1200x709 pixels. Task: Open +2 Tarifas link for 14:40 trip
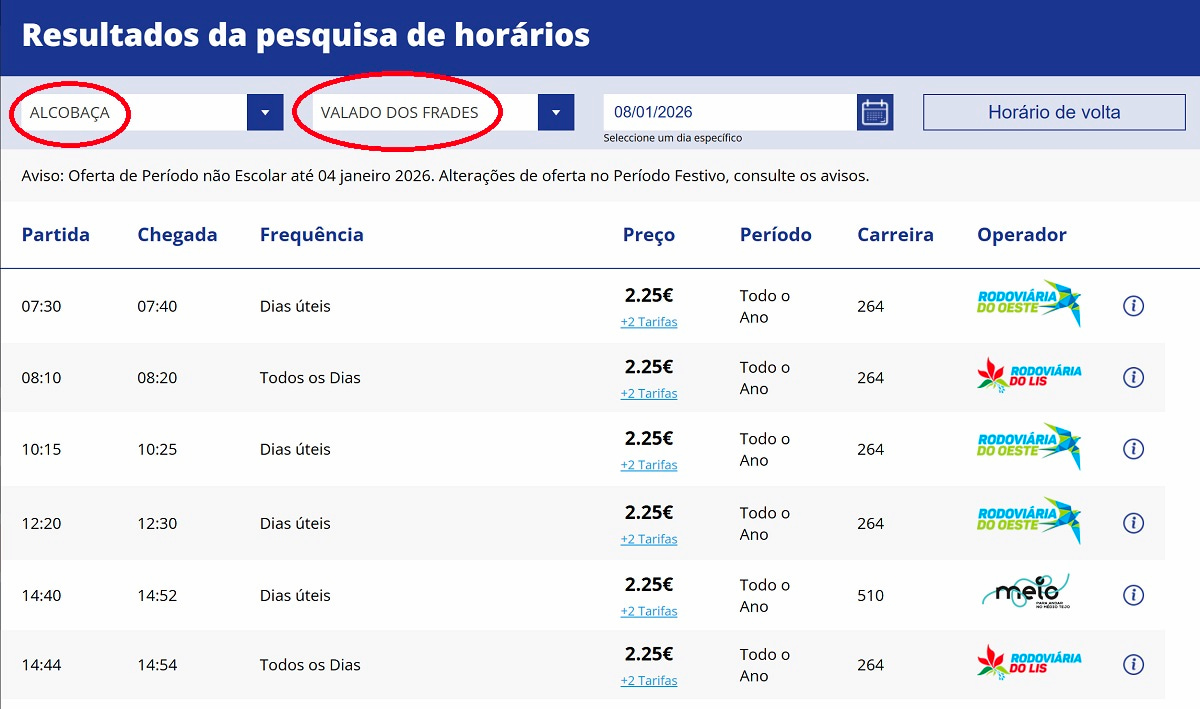648,611
